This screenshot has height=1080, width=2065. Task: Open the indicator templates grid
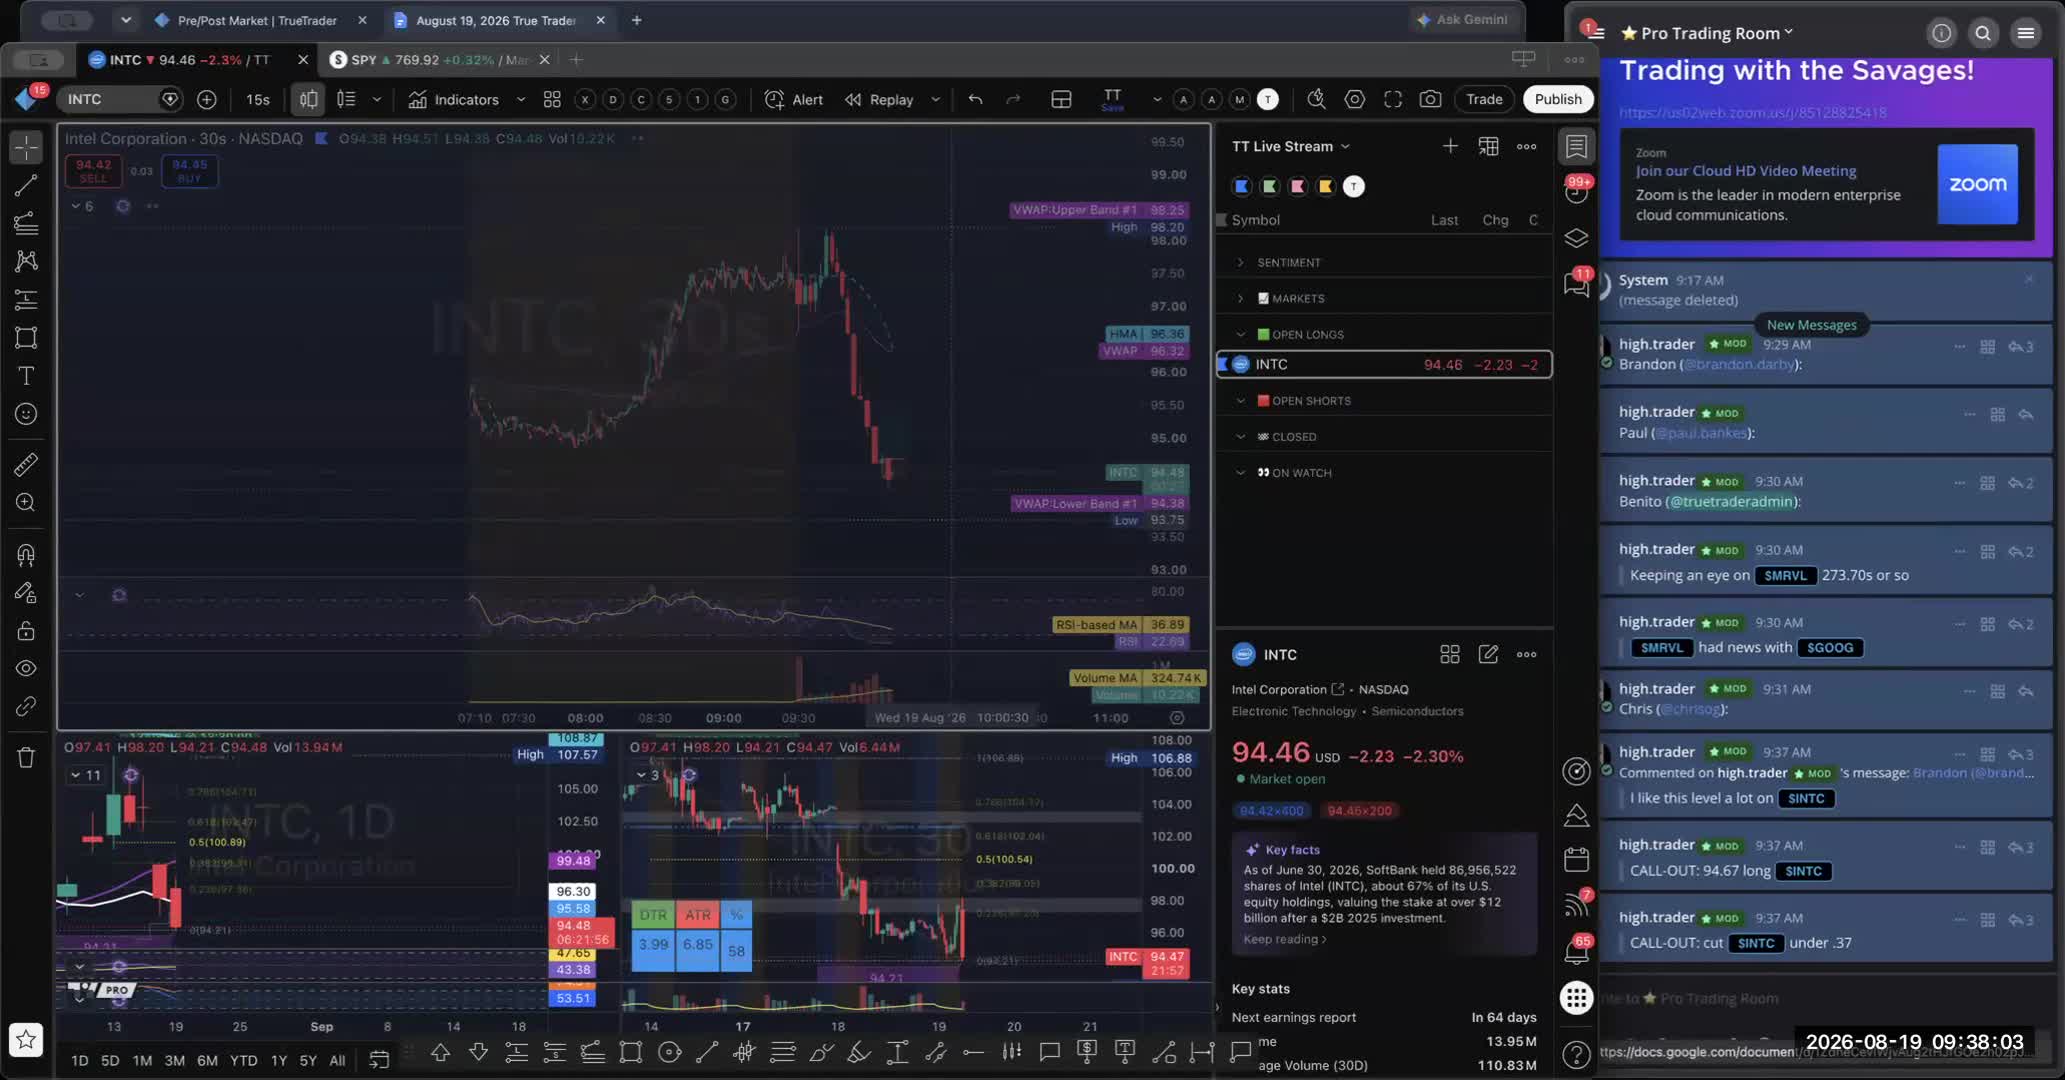tap(552, 99)
